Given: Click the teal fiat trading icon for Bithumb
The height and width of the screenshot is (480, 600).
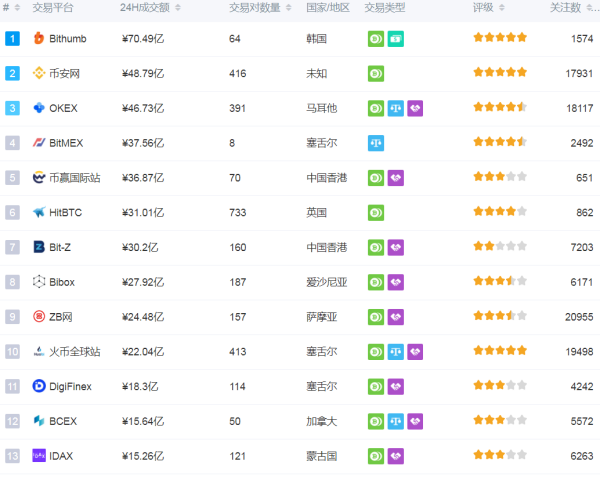Looking at the screenshot, I should [x=396, y=39].
